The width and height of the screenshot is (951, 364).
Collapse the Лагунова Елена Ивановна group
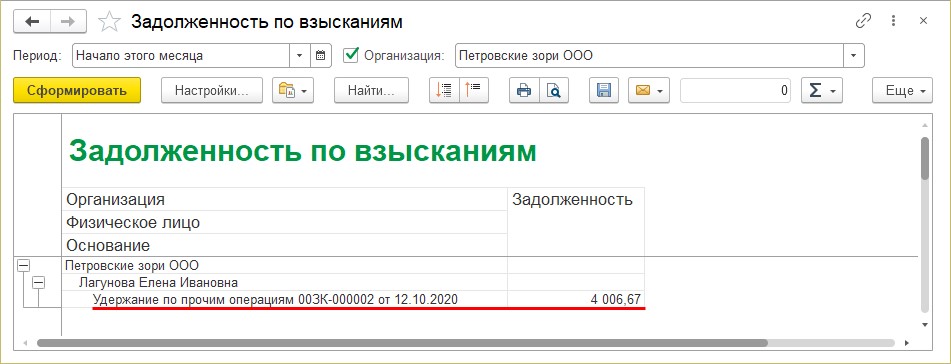pyautogui.click(x=39, y=282)
